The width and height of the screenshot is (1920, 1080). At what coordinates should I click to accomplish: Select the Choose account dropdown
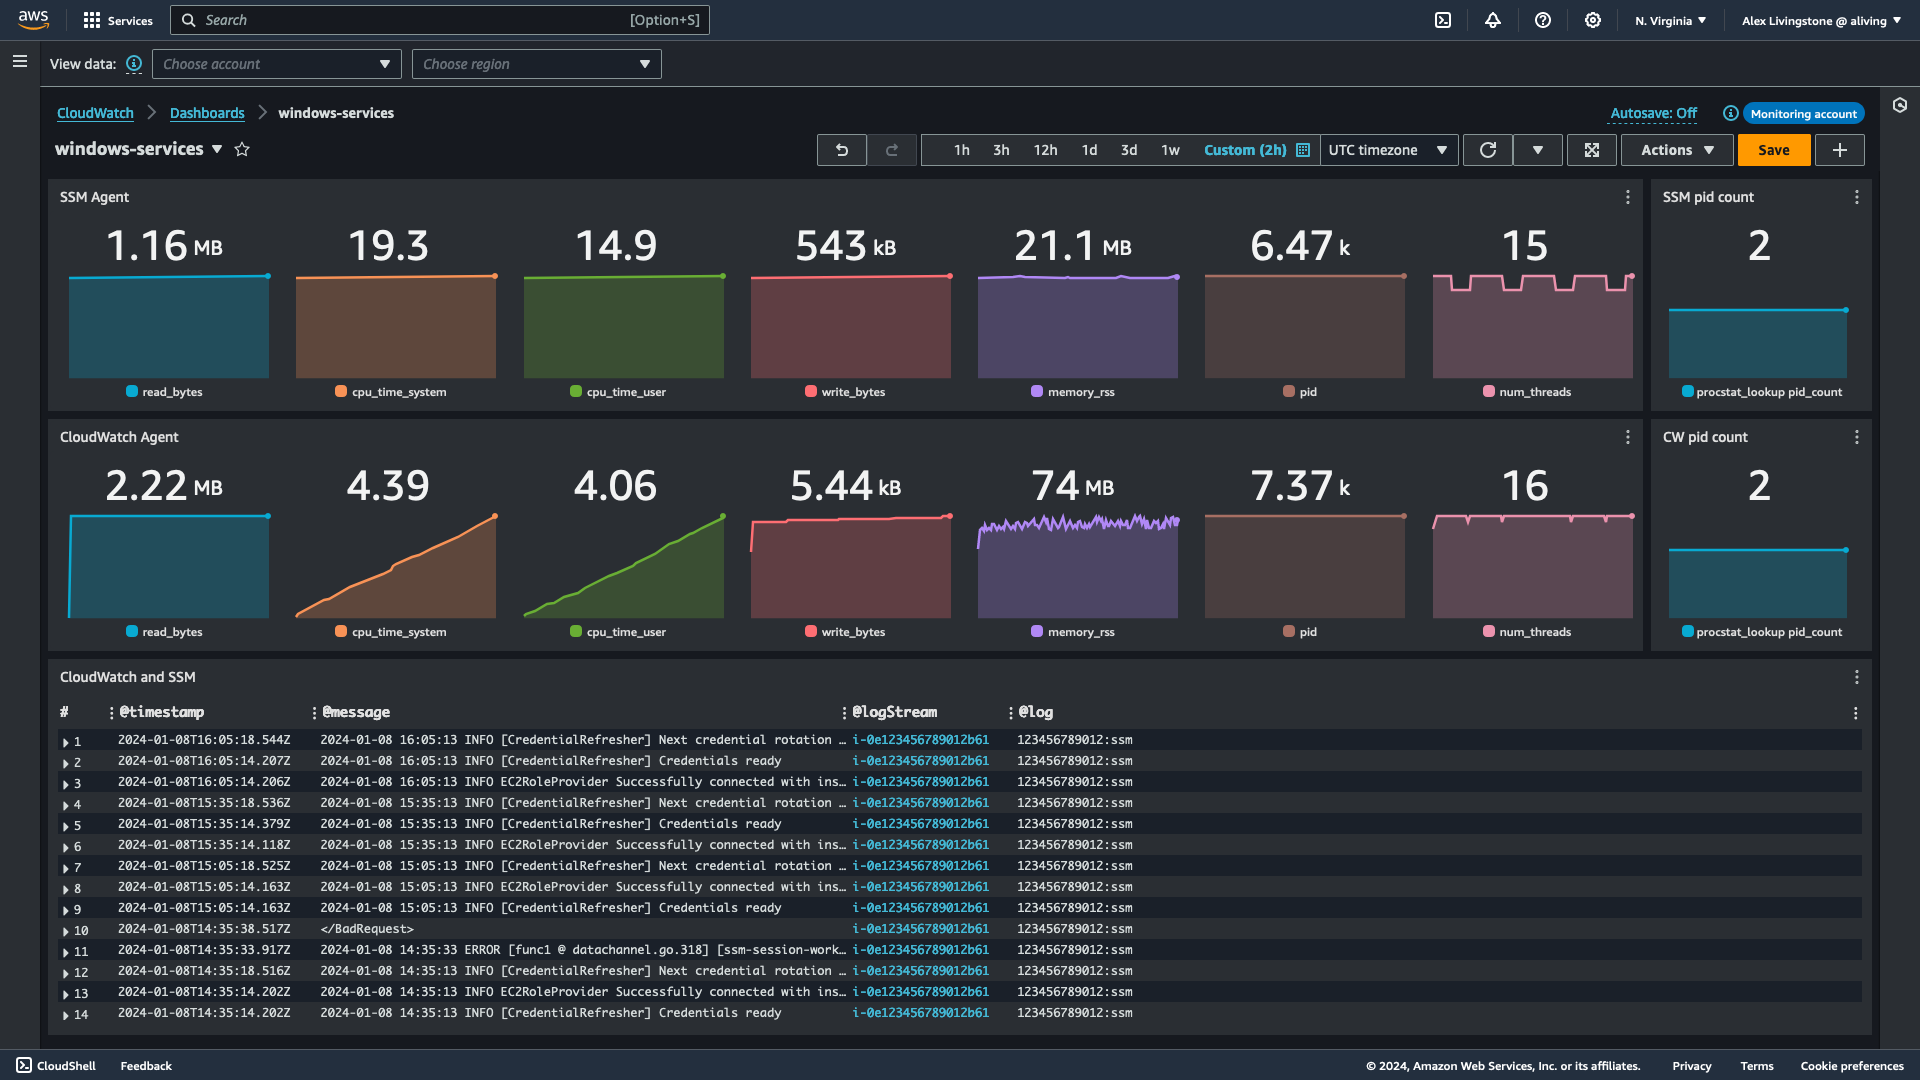(276, 63)
